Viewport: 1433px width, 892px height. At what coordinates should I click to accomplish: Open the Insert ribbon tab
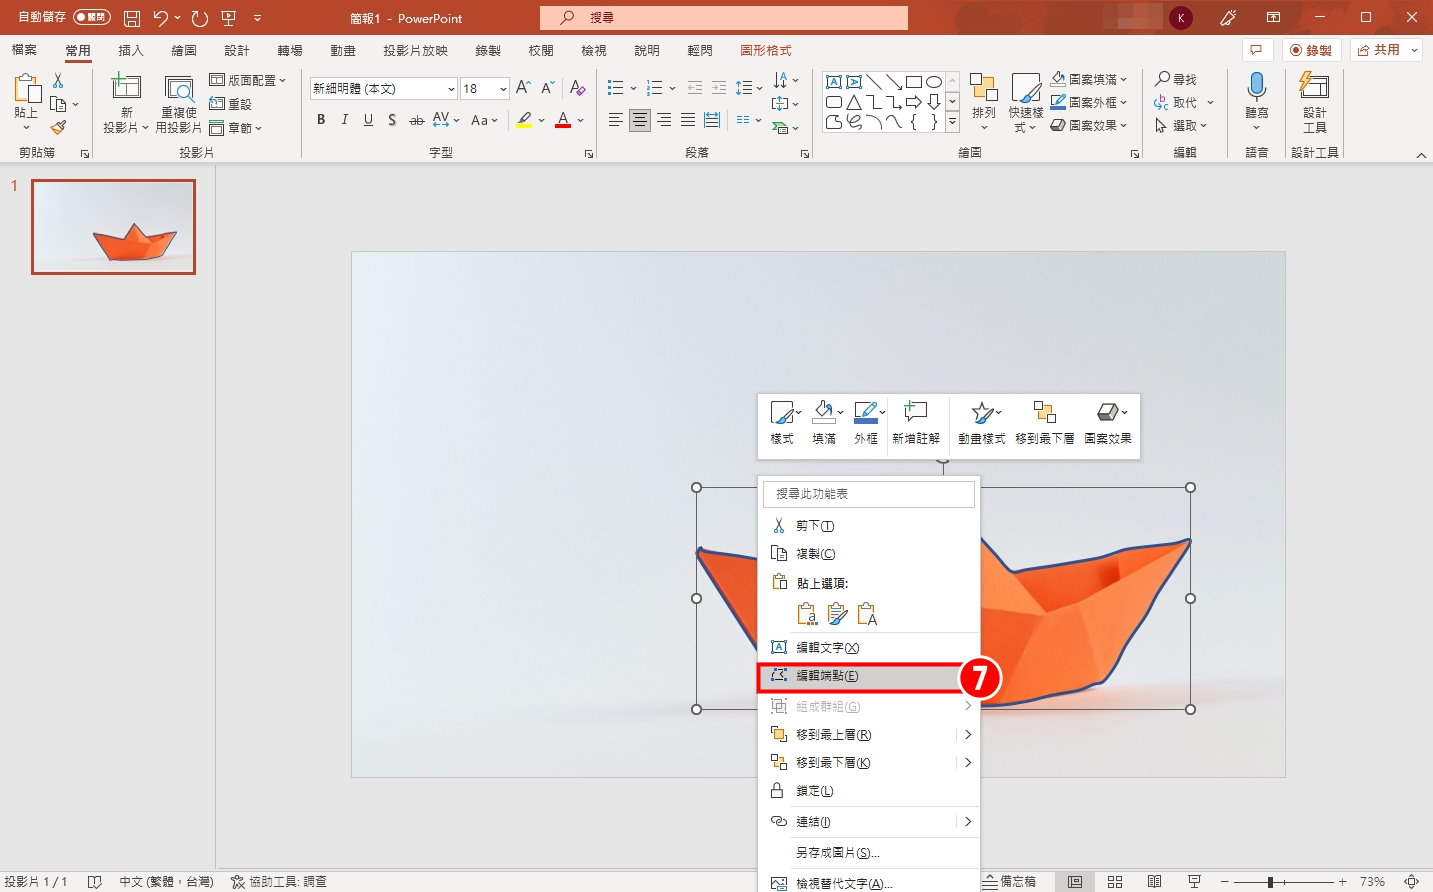(131, 50)
